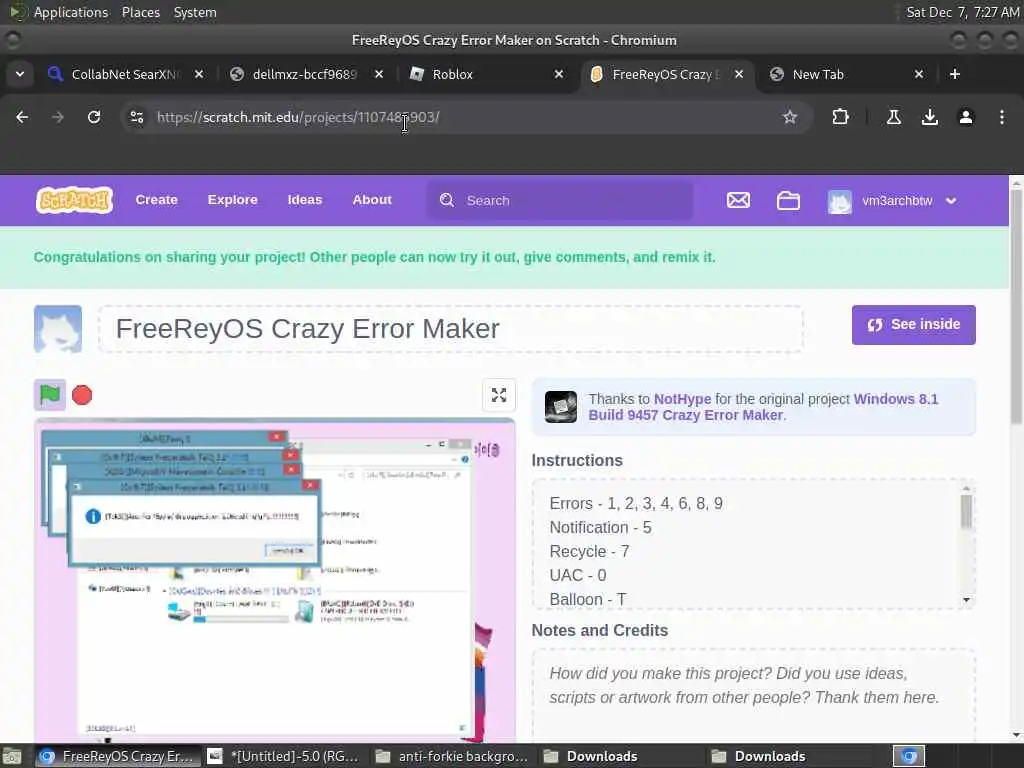Enter full screen stage mode
Viewport: 1024px width, 768px height.
(x=499, y=395)
